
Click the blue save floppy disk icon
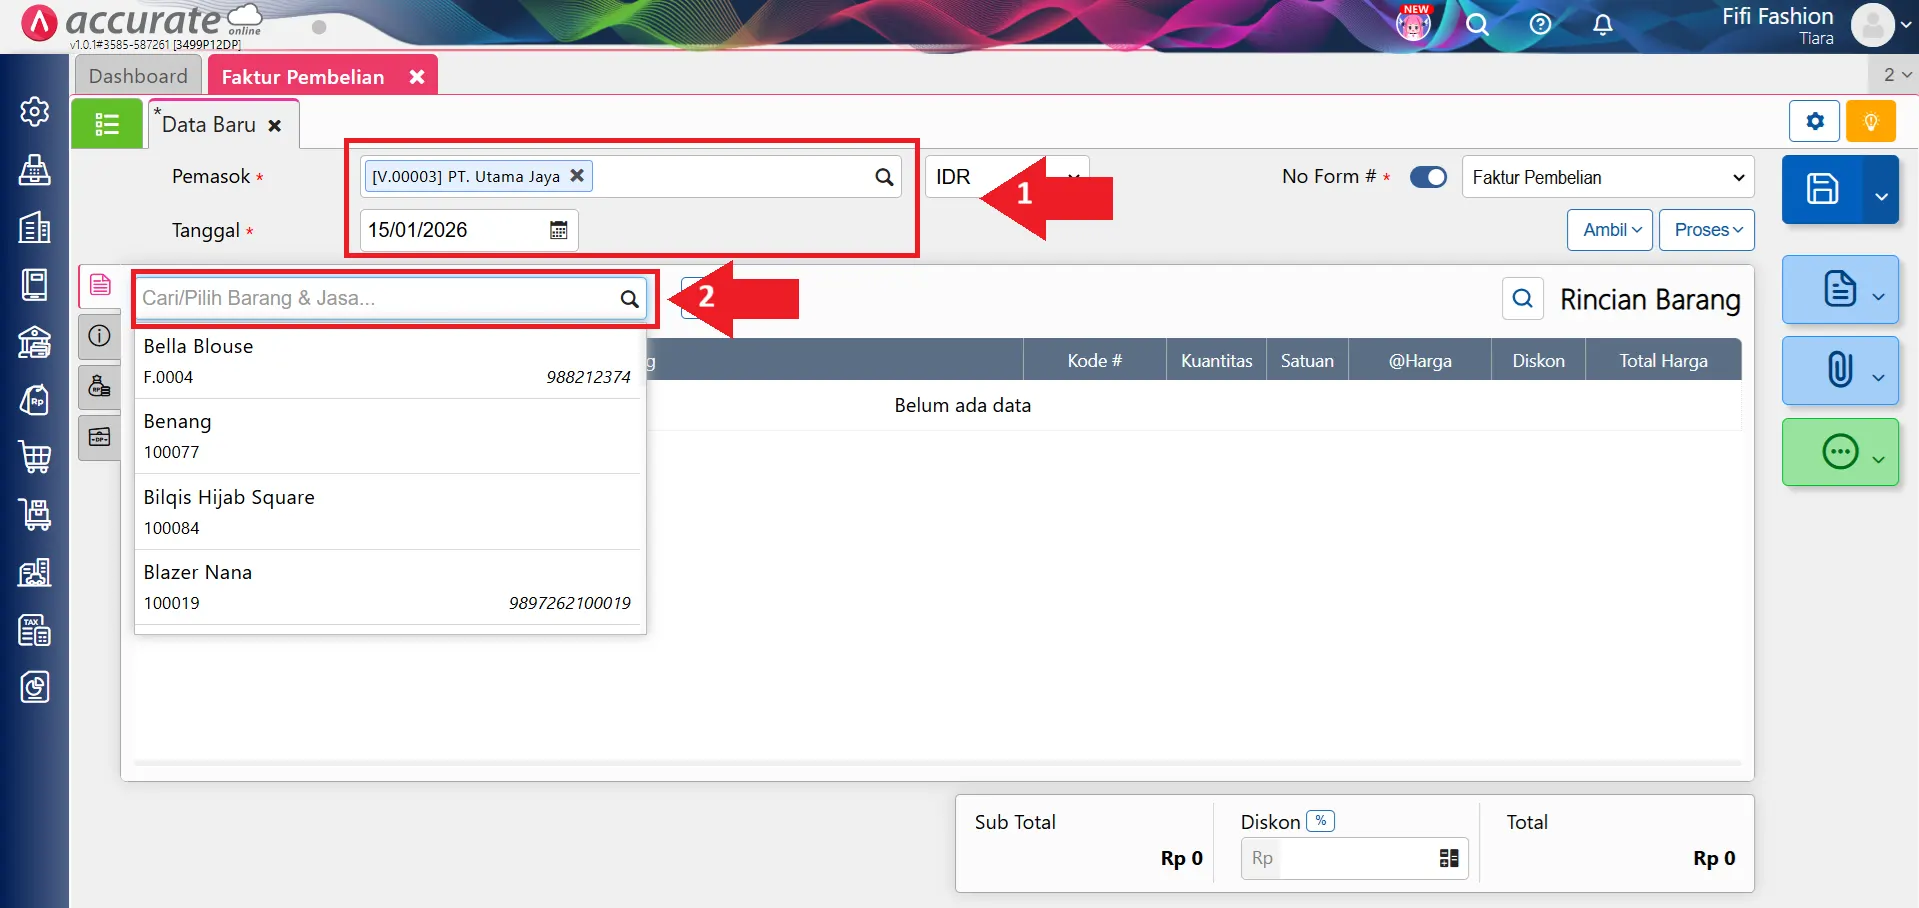(x=1821, y=189)
